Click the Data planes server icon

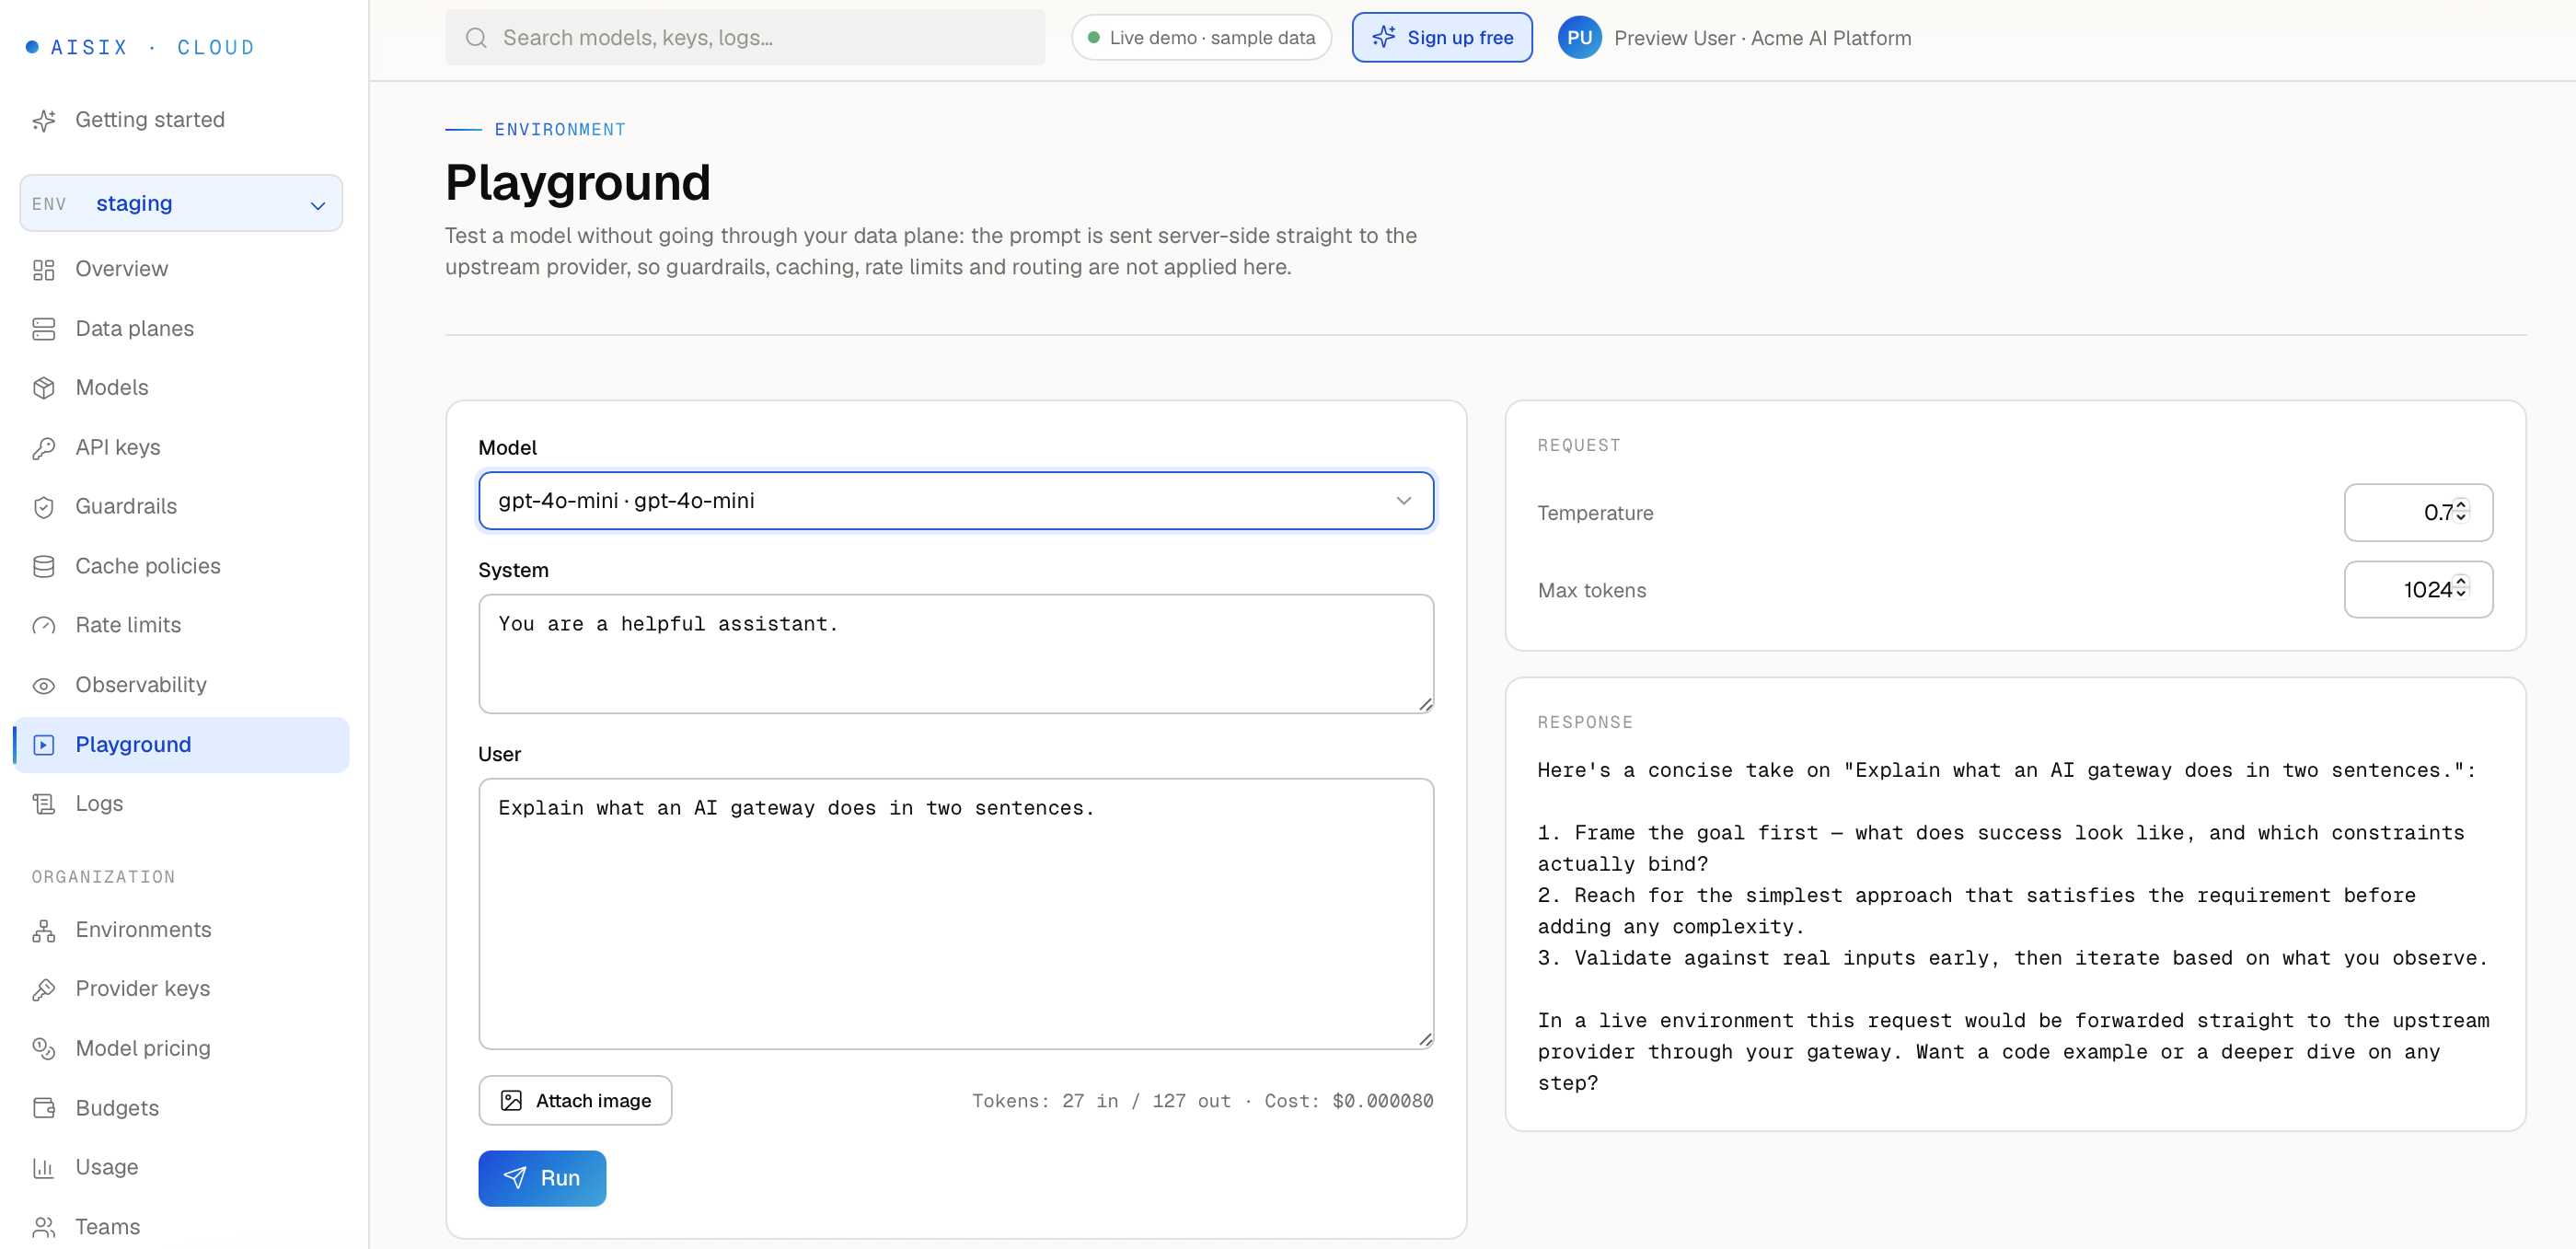(43, 329)
